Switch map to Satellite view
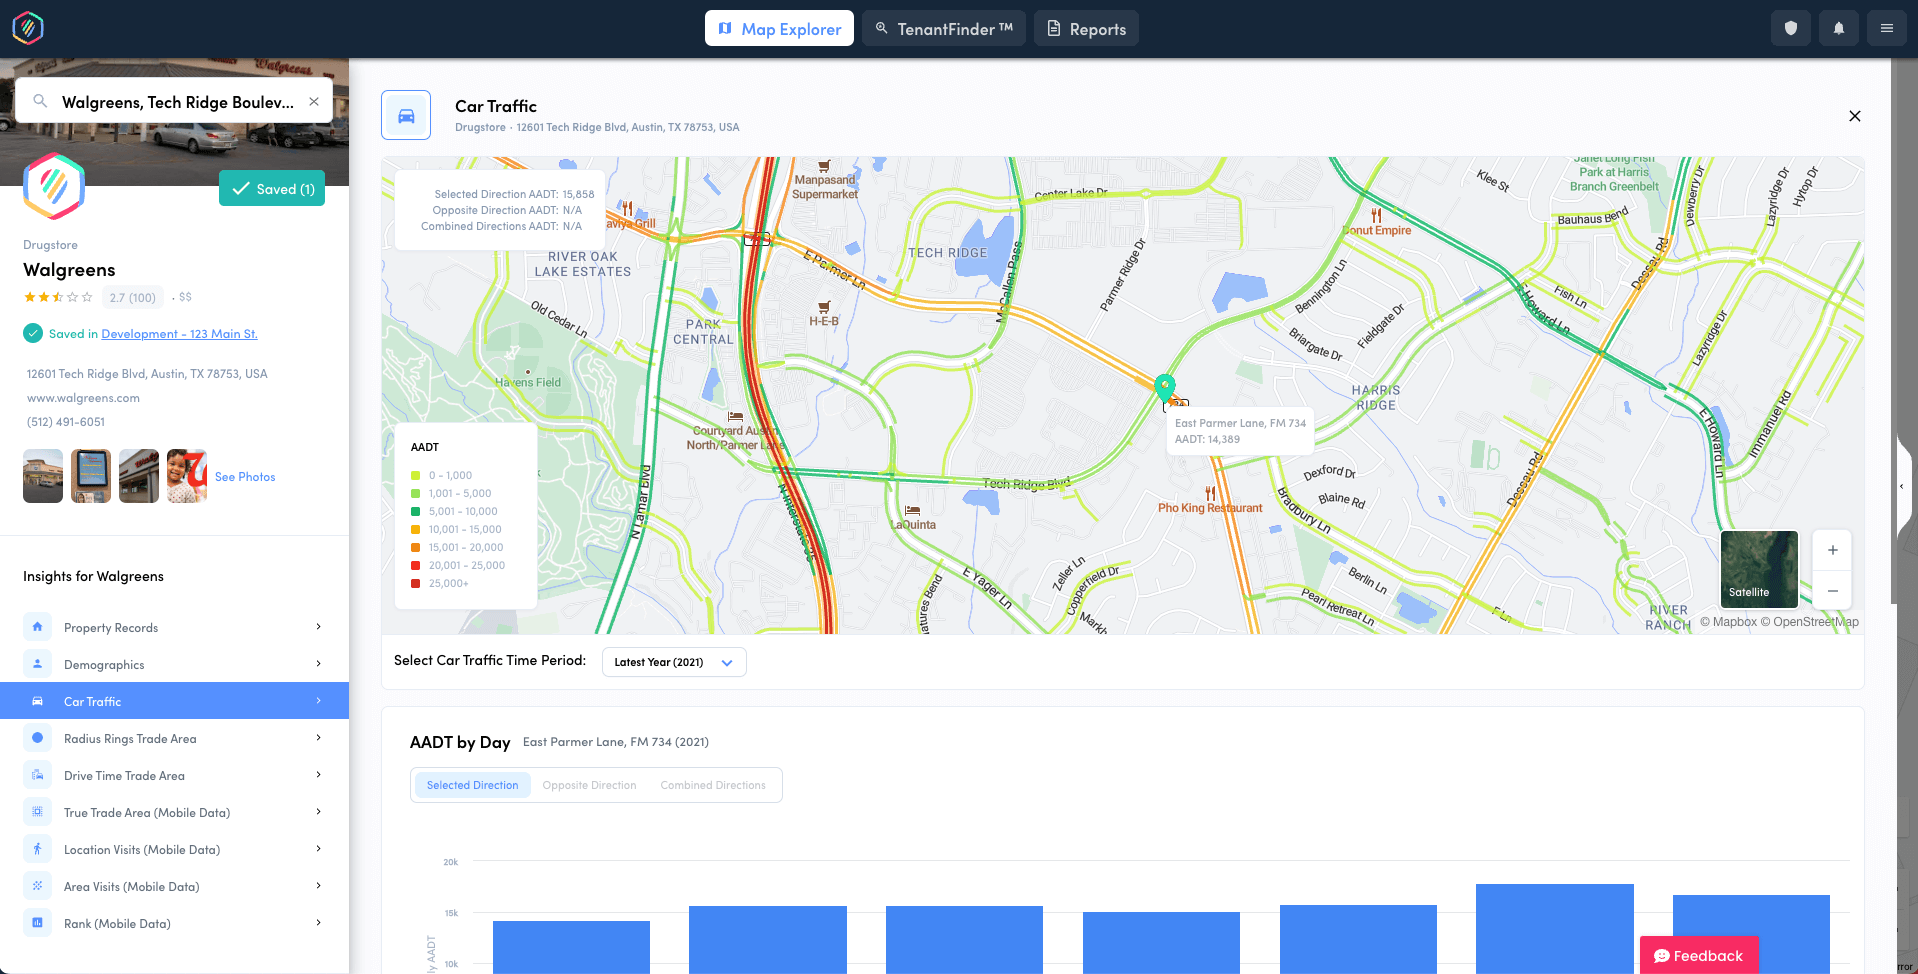 point(1758,568)
